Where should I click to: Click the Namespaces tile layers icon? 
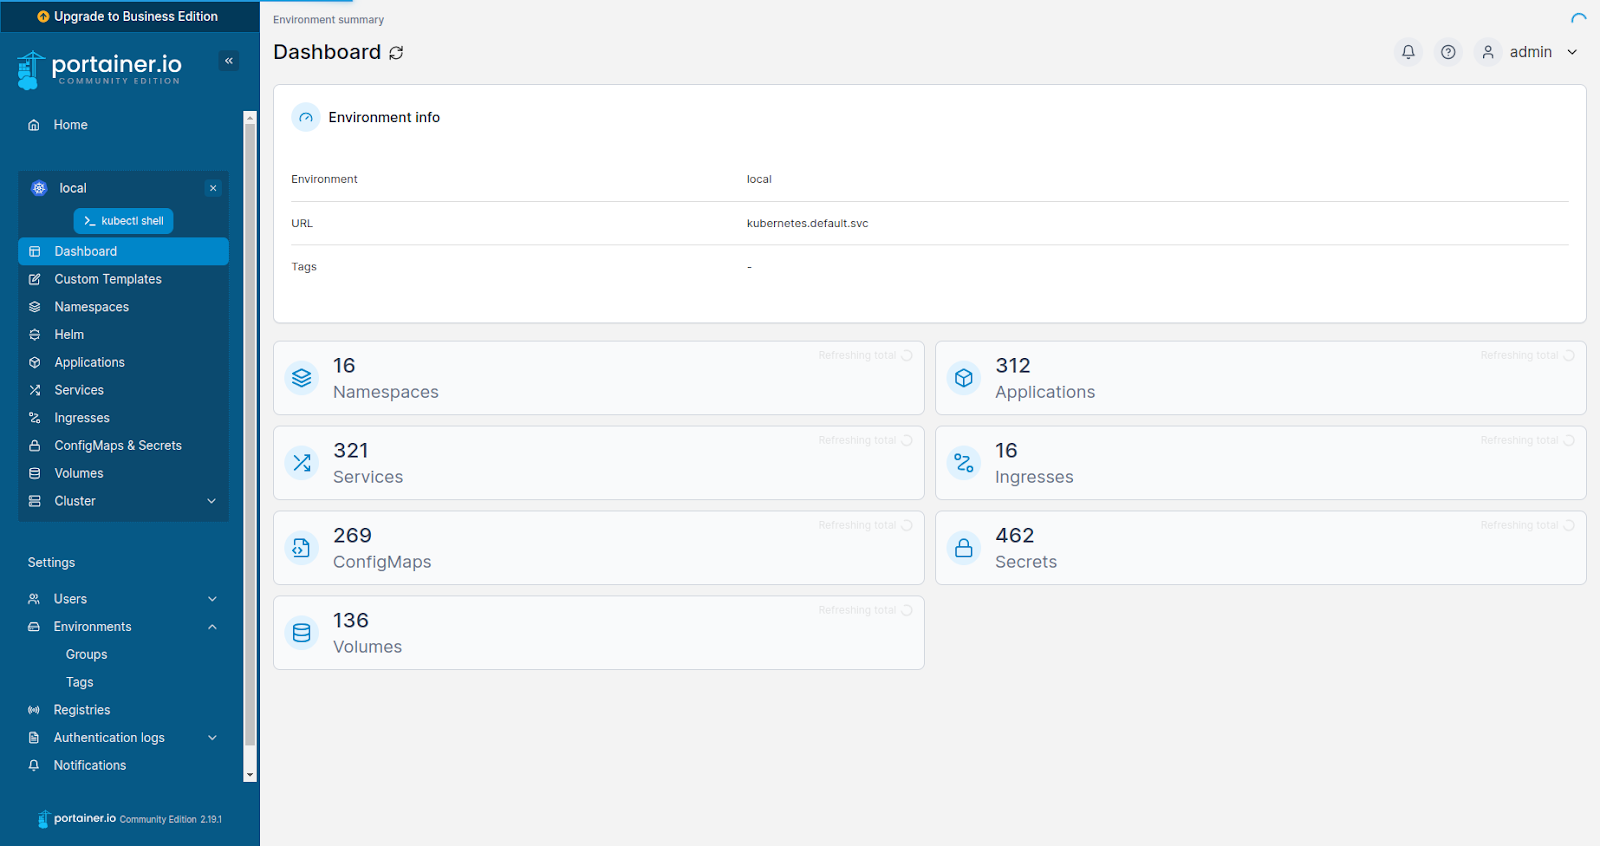pyautogui.click(x=302, y=378)
